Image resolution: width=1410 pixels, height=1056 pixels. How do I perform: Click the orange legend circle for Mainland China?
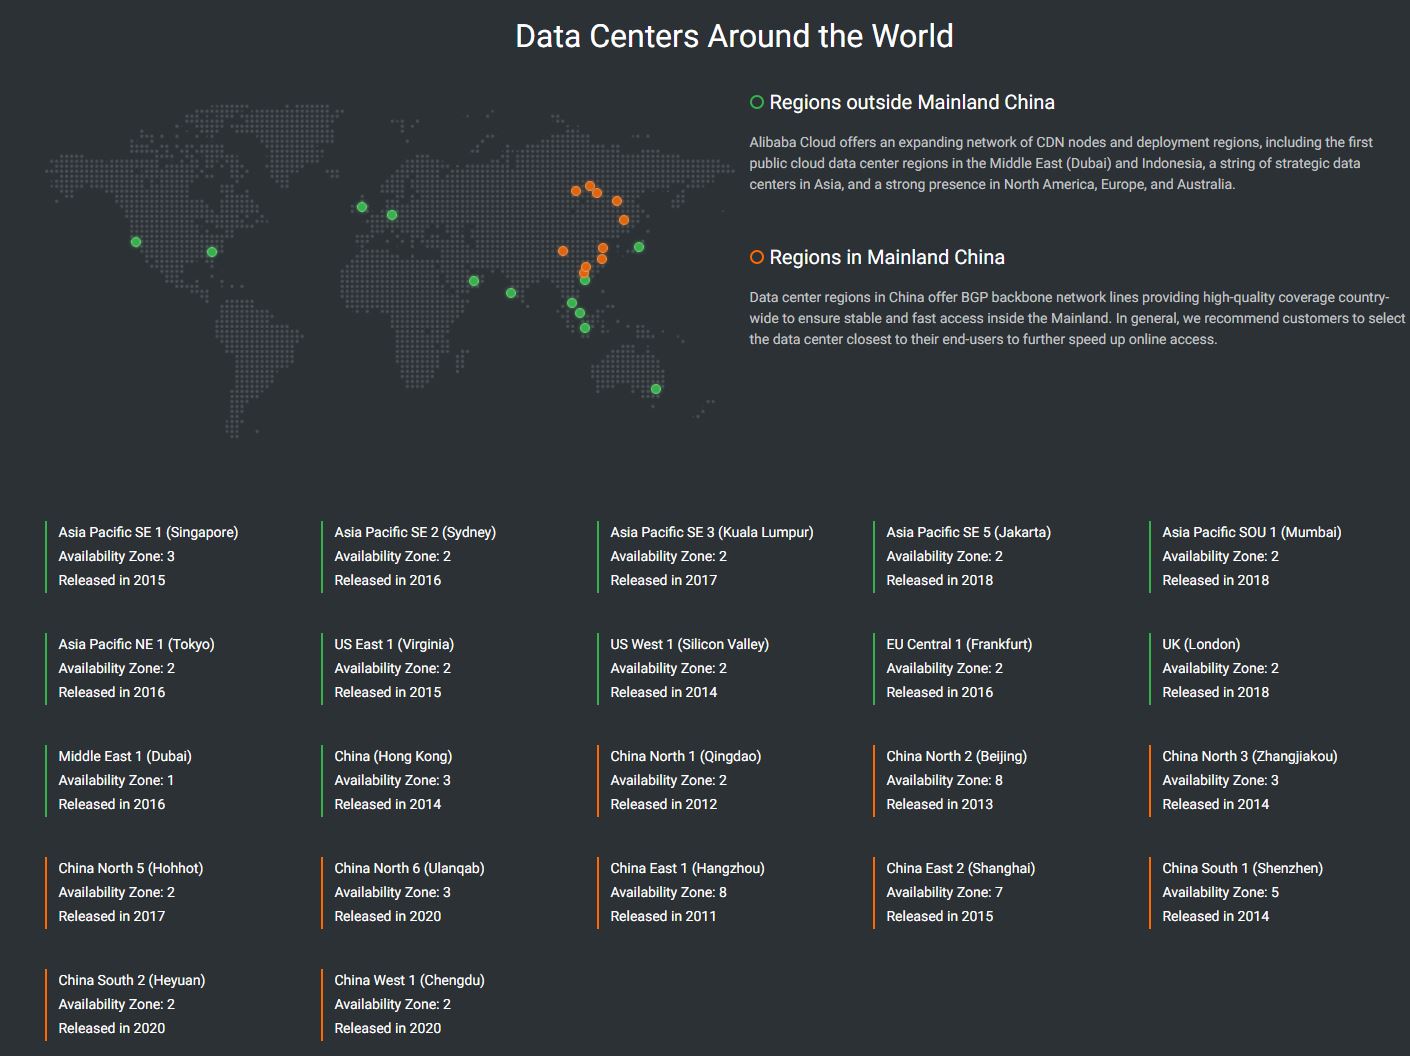(x=757, y=257)
